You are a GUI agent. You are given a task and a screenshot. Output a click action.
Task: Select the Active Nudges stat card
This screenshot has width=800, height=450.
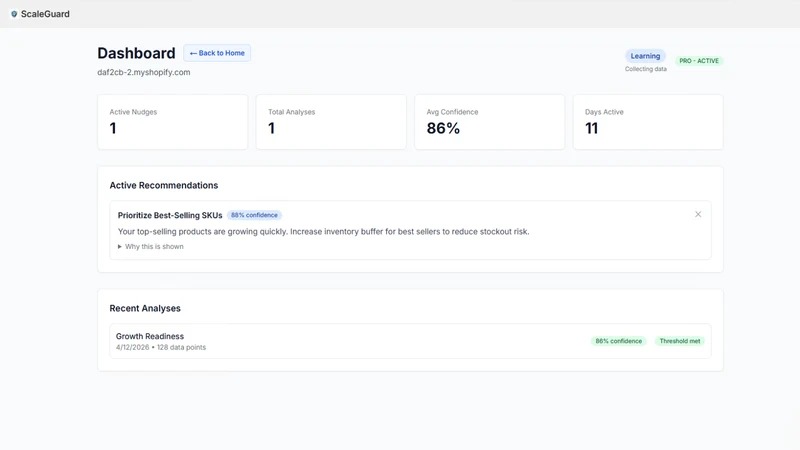point(172,122)
